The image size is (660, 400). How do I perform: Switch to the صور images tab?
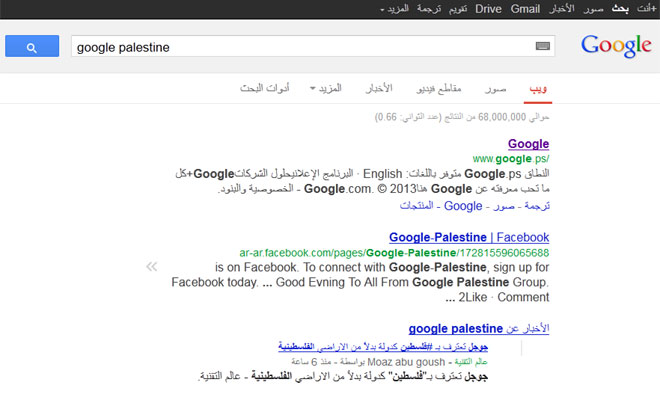pyautogui.click(x=495, y=89)
